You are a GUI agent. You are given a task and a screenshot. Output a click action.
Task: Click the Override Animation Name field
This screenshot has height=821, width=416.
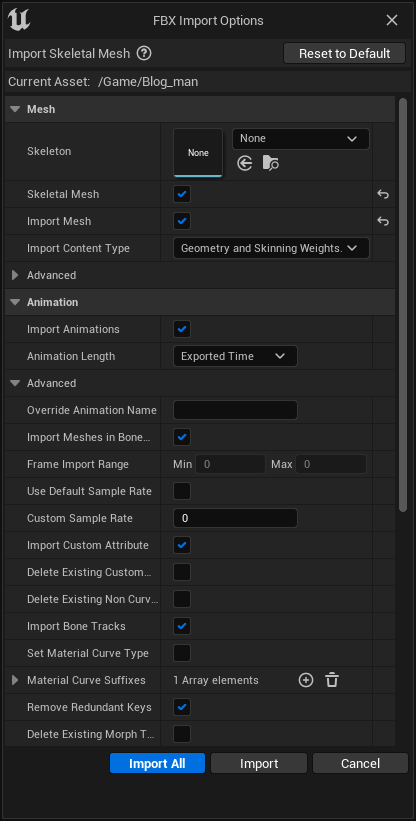[235, 410]
